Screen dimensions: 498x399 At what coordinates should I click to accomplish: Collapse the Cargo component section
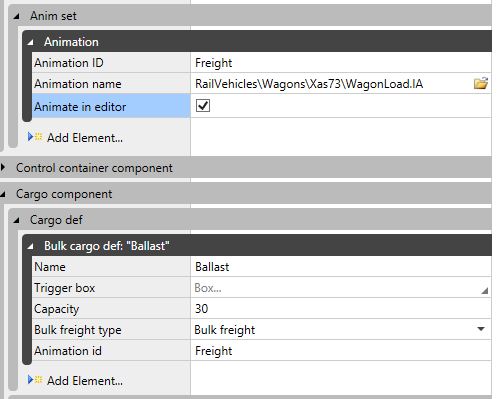[3, 194]
